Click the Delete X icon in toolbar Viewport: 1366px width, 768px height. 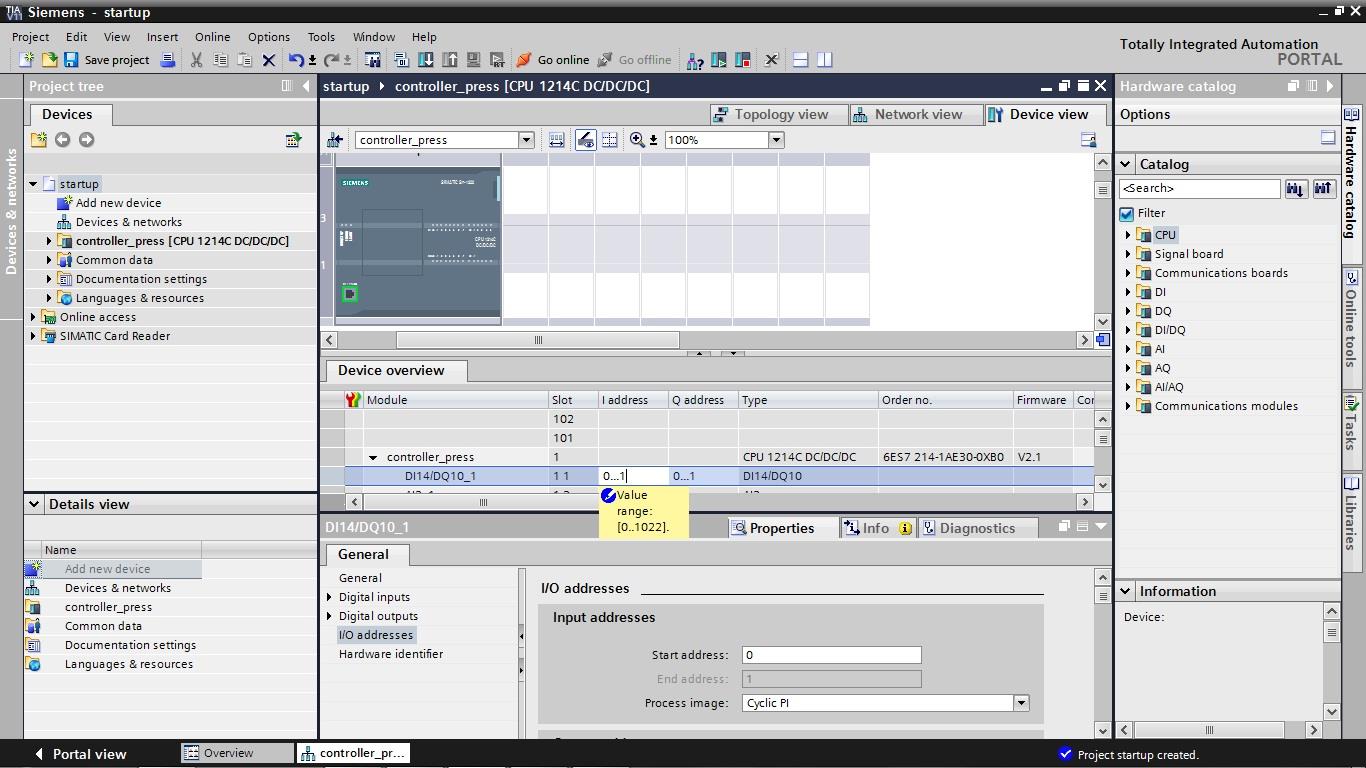268,60
